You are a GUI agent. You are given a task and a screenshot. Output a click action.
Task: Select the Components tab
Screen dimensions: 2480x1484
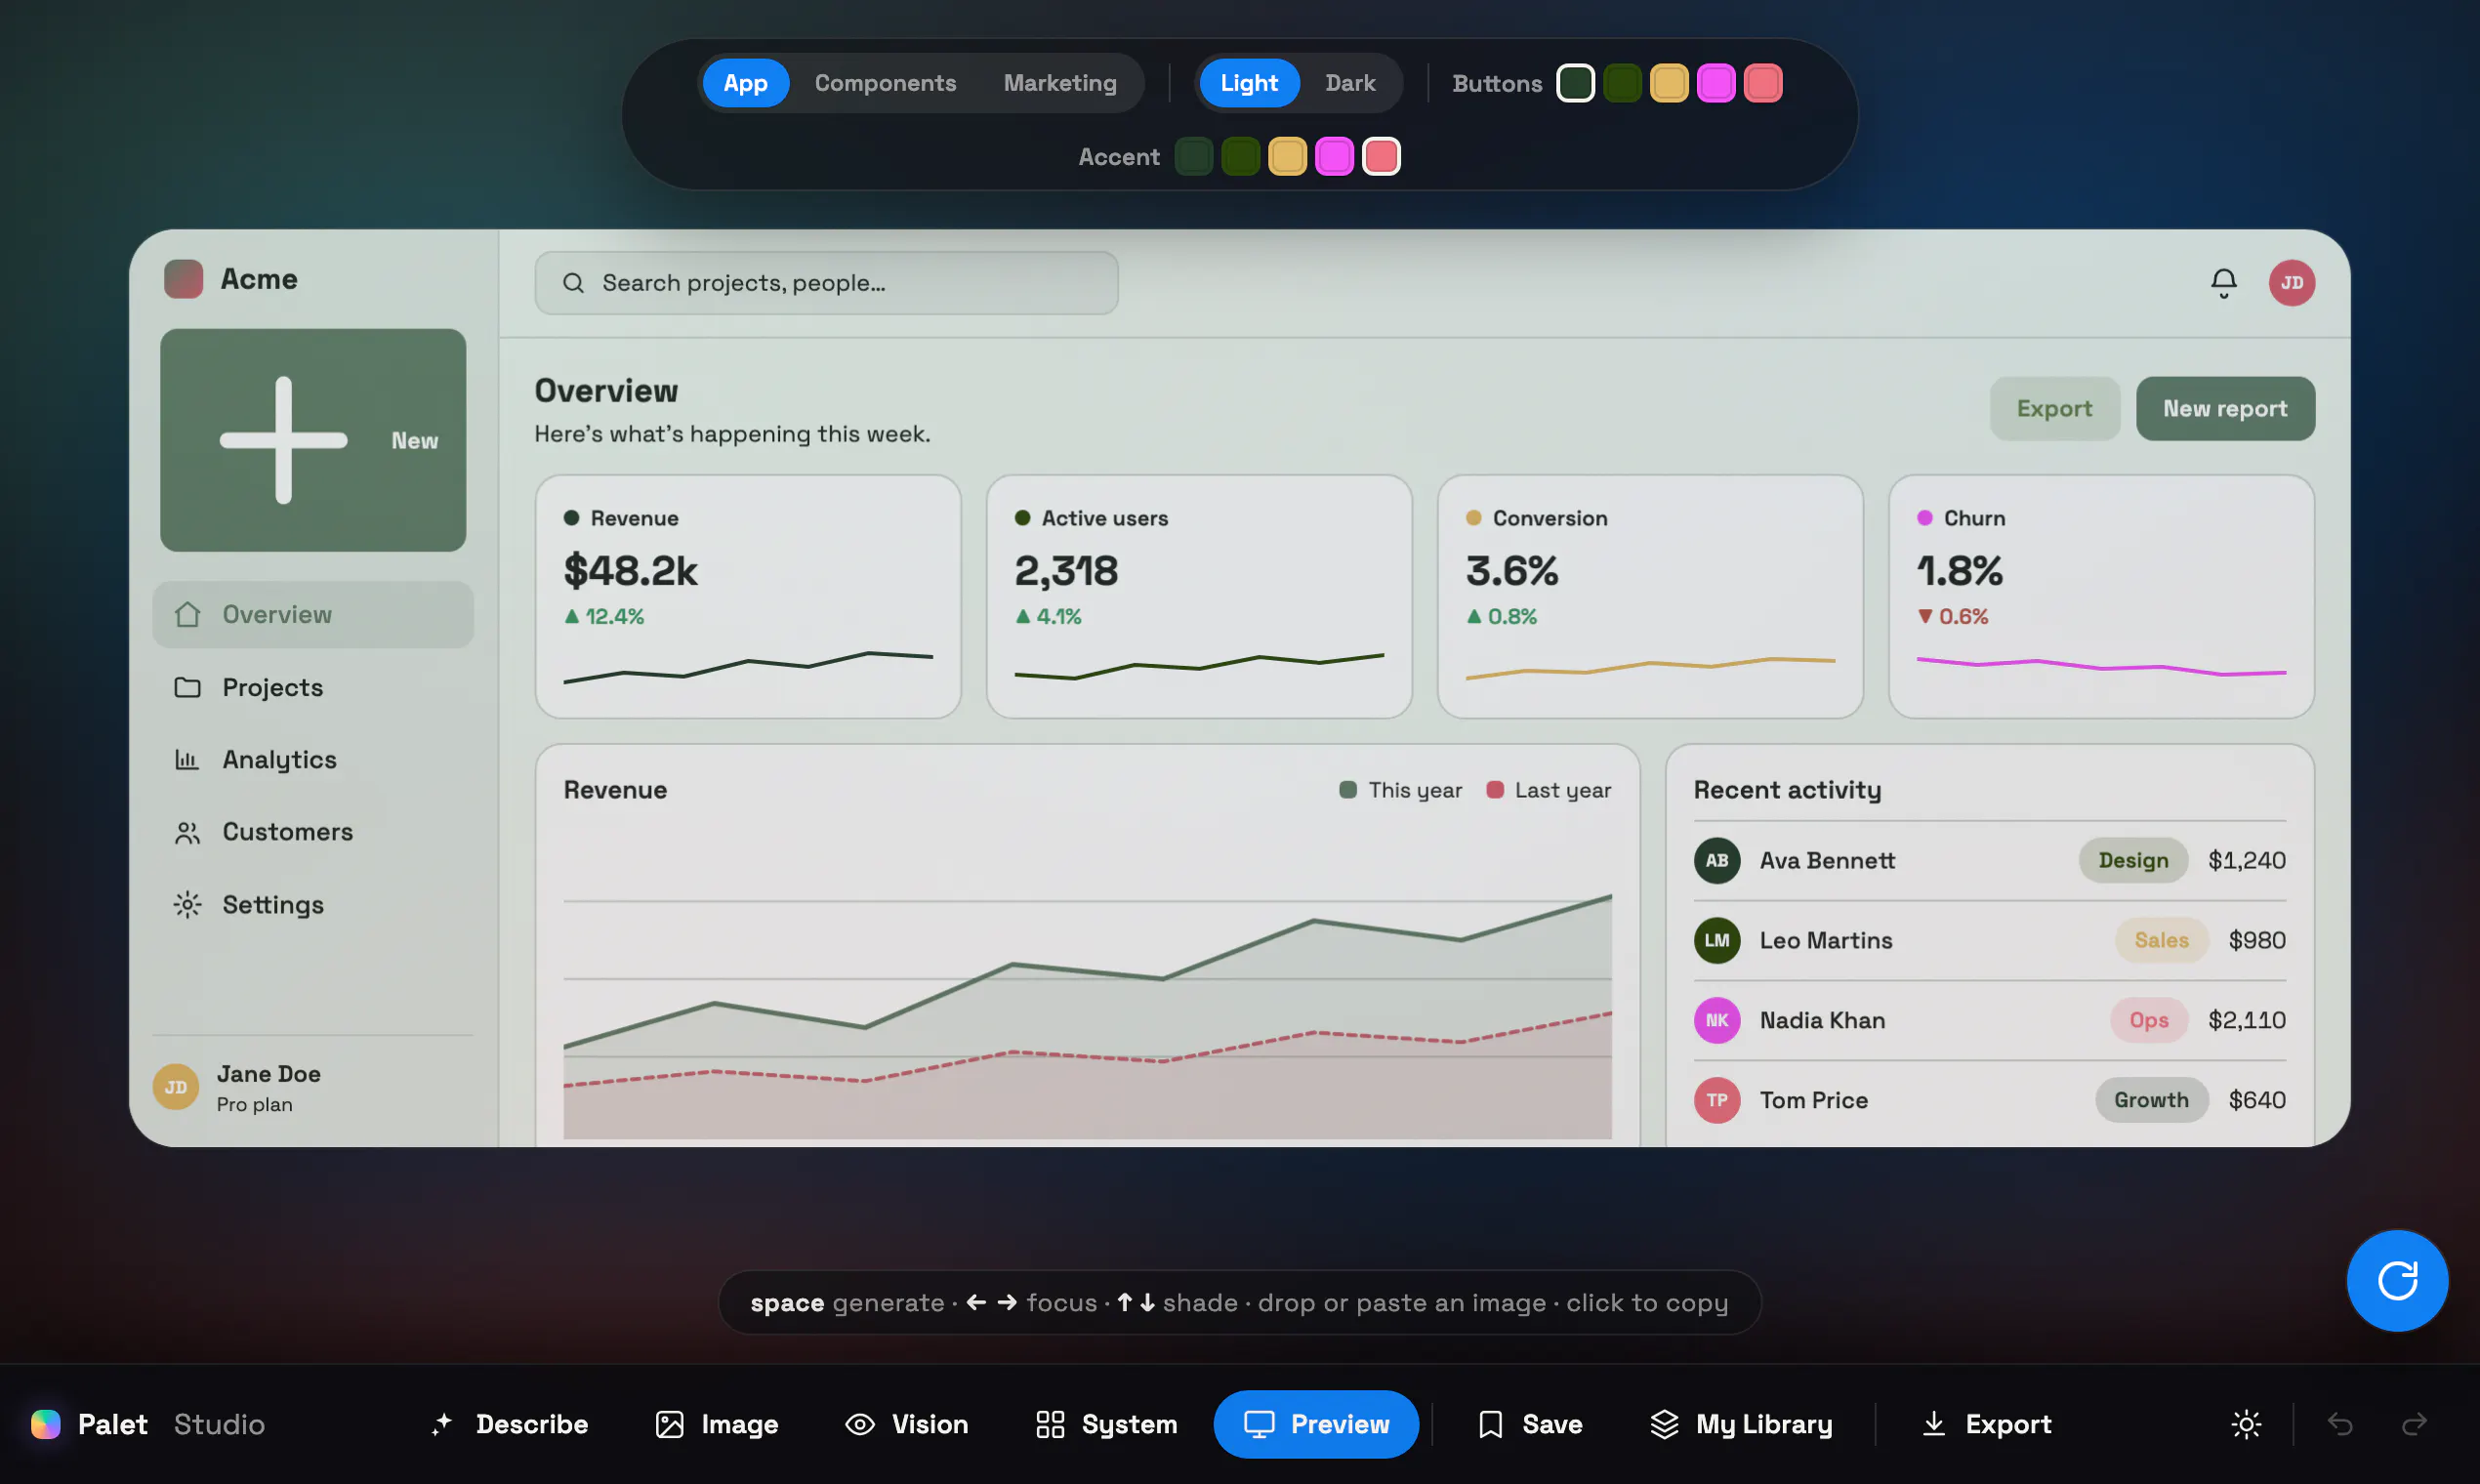[x=885, y=83]
